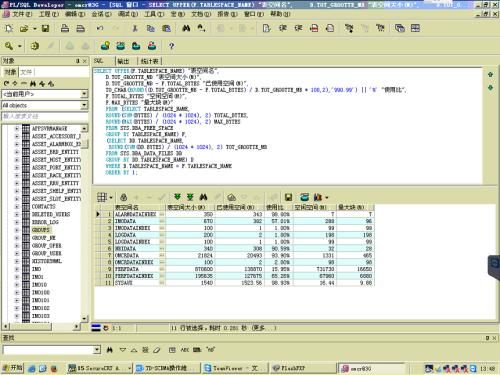Click the 使用比 column header
The image size is (500, 375).
coord(278,207)
